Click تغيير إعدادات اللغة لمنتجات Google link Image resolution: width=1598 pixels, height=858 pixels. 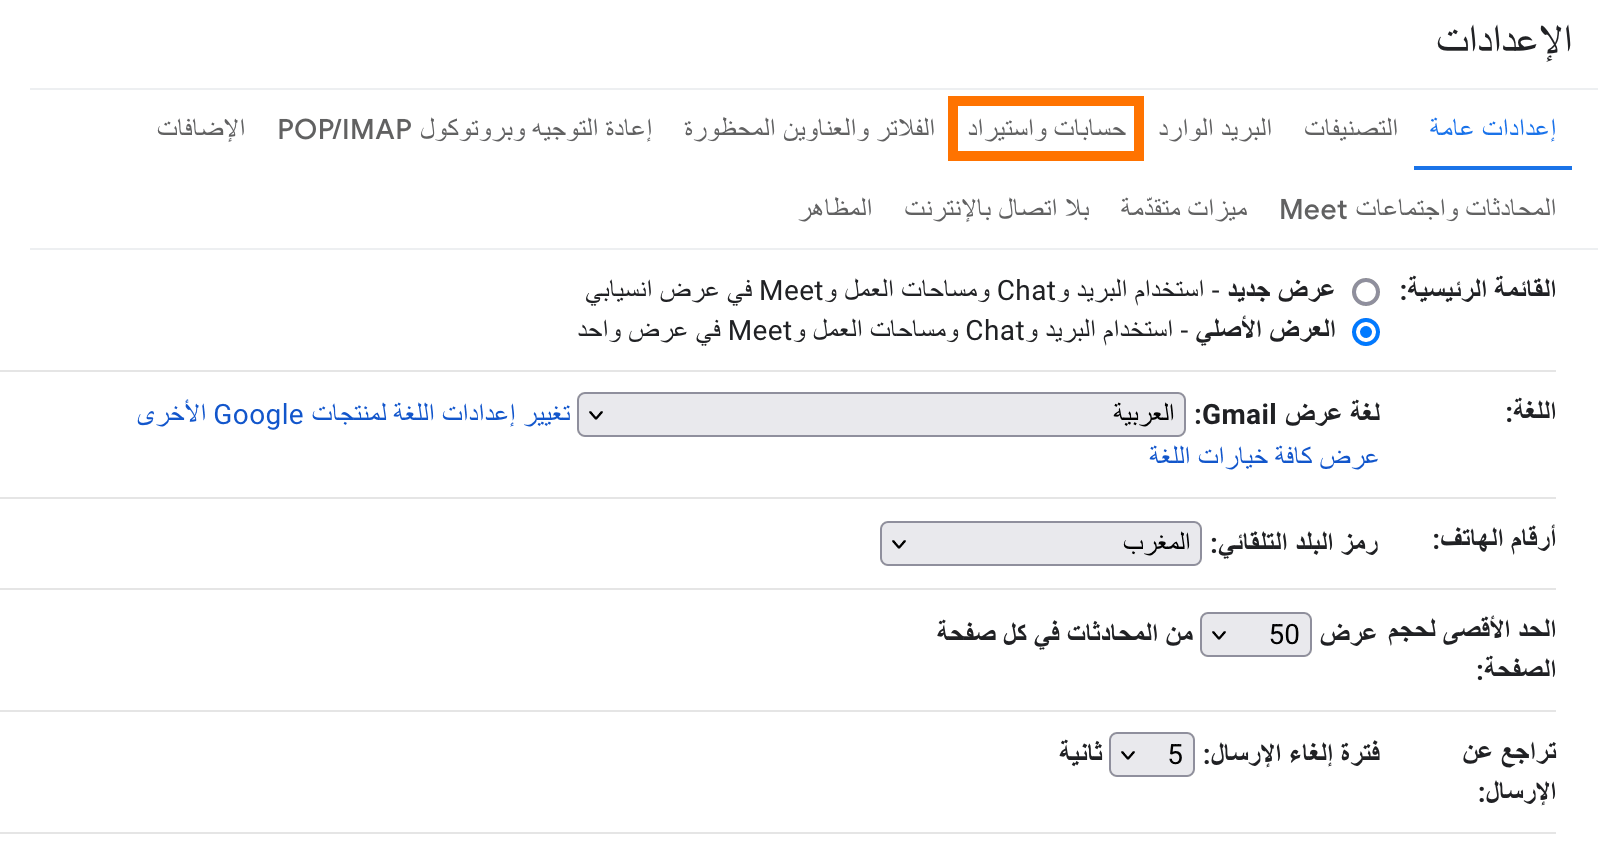[x=353, y=413]
